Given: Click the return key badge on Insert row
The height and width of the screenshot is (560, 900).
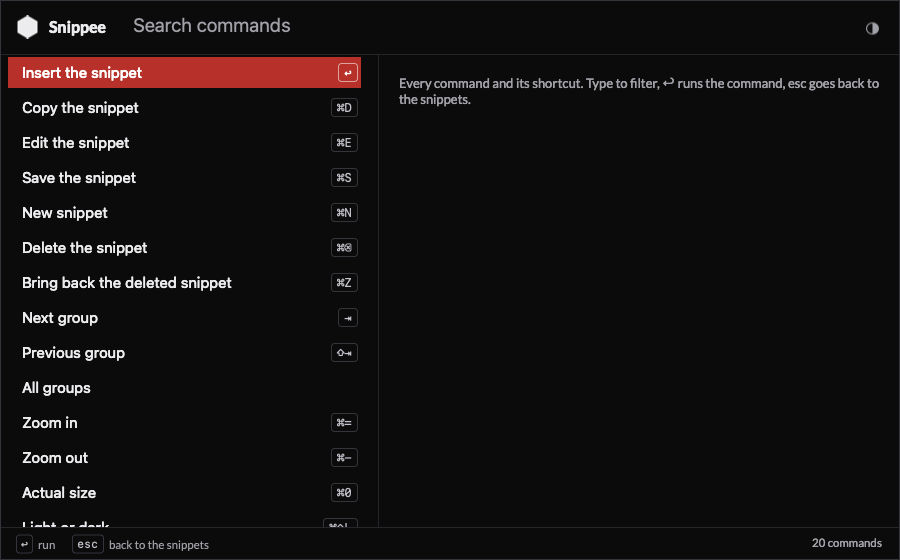Looking at the screenshot, I should click(x=348, y=73).
